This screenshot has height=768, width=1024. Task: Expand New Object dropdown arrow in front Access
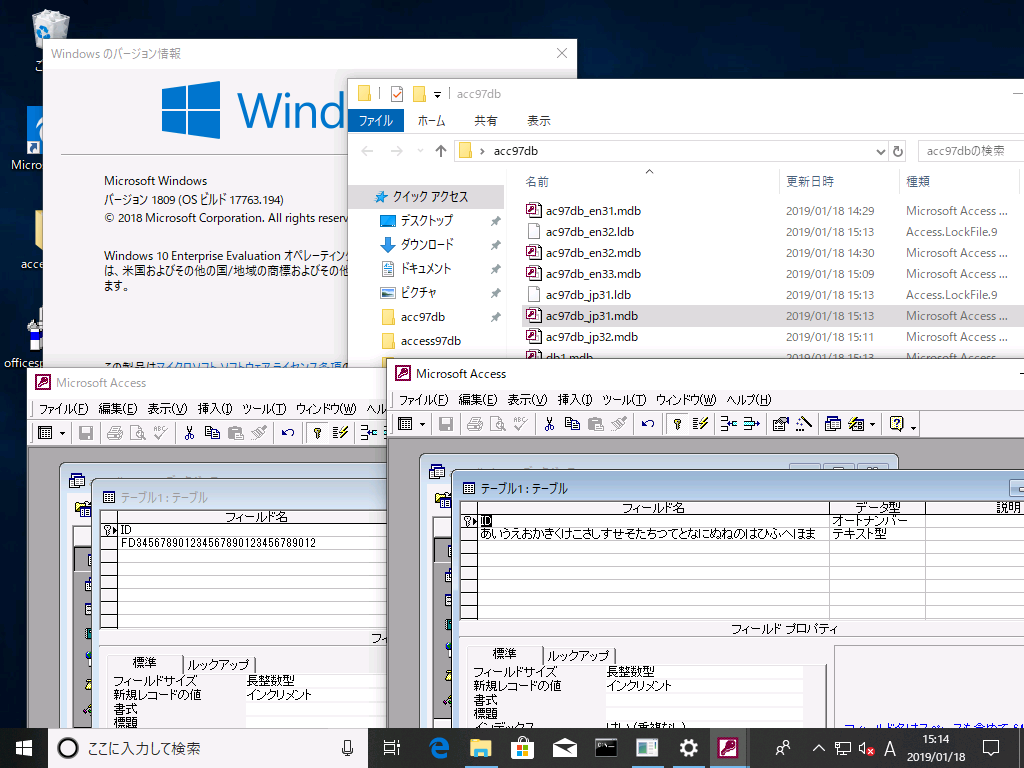pos(872,424)
